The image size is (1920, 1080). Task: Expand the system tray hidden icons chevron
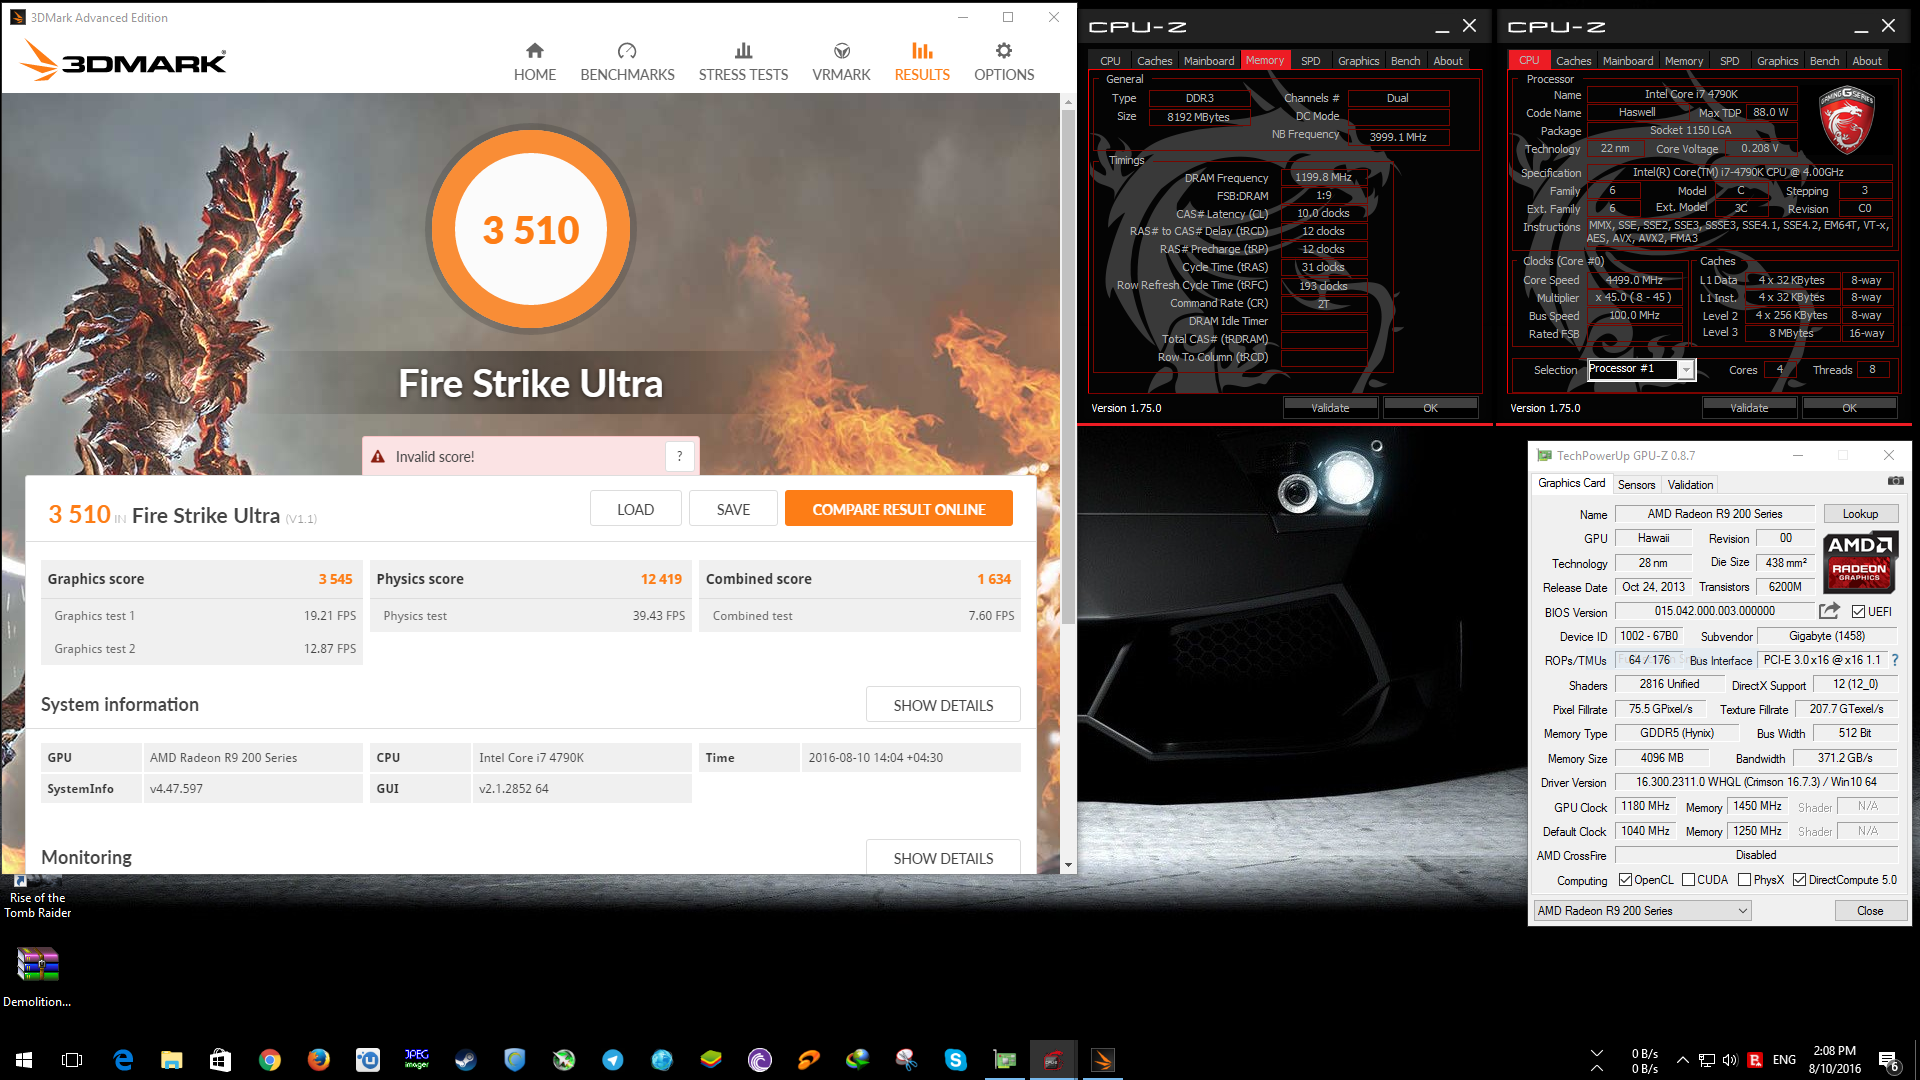(1683, 1060)
